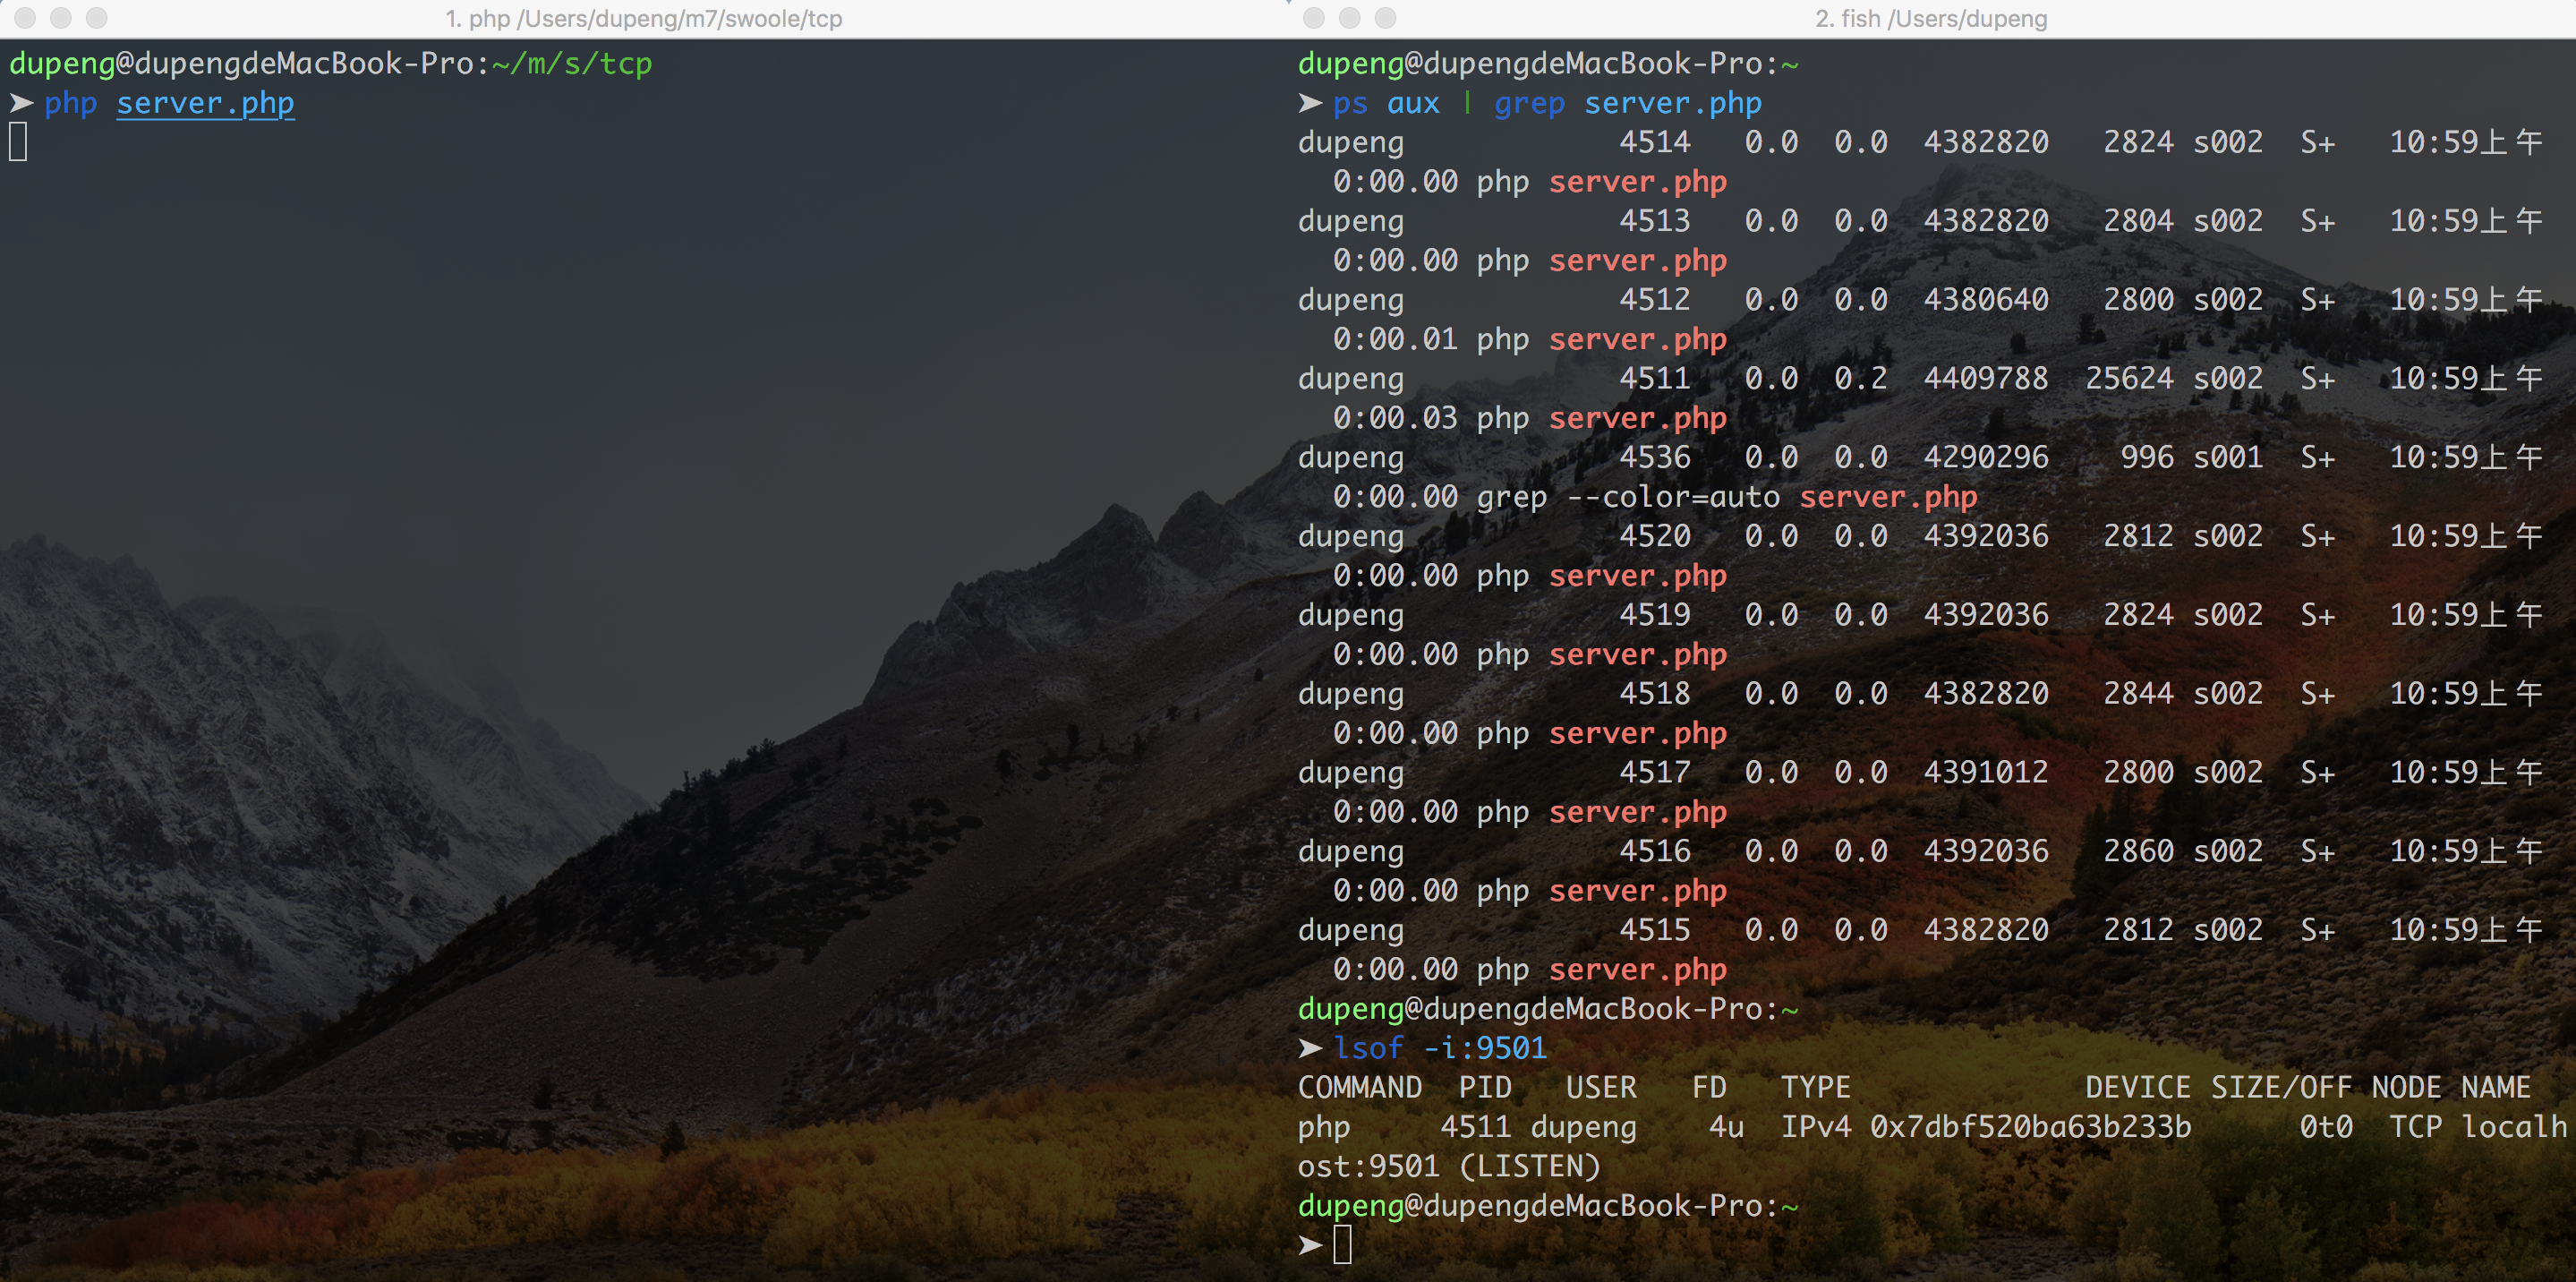2576x1282 pixels.
Task: Click the NAME column header
Action: click(x=2496, y=1088)
